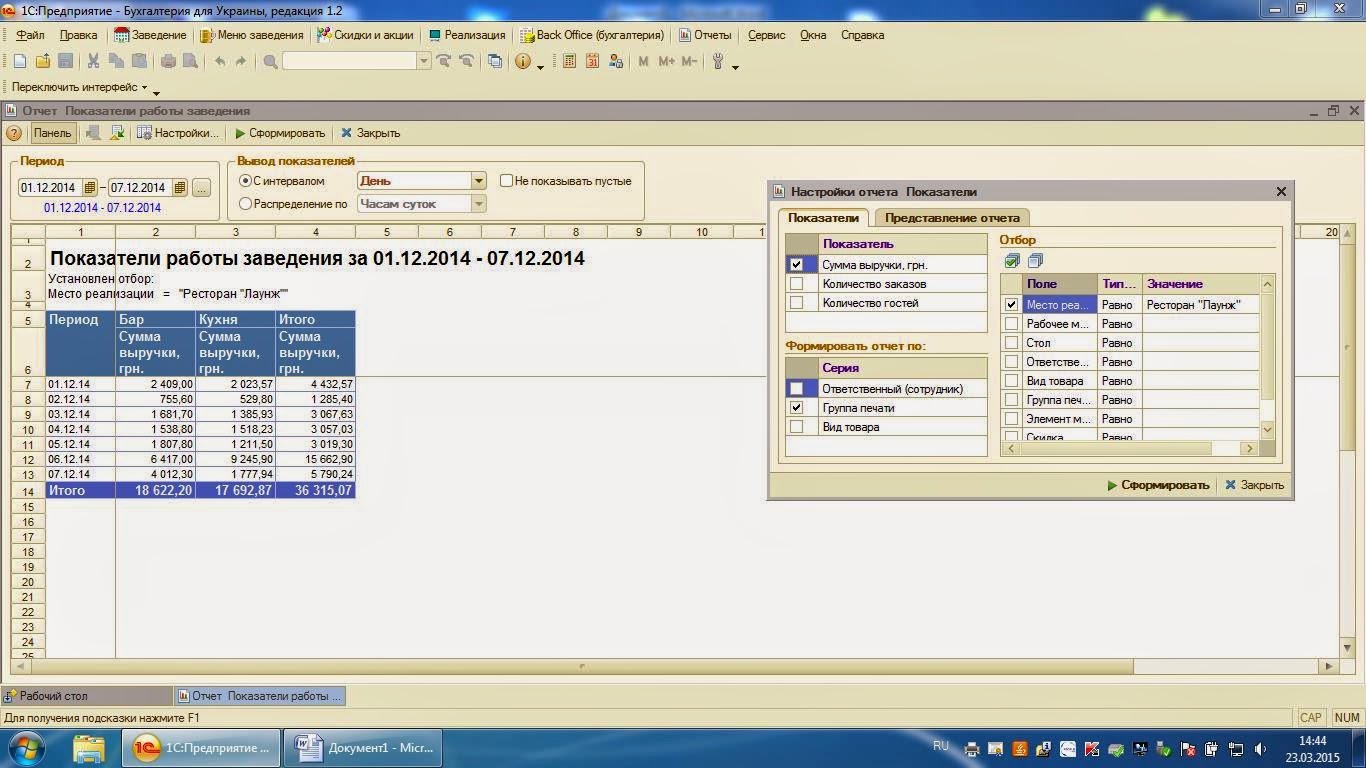Uncheck the 'Сумма выручки, грн.' indicator
The height and width of the screenshot is (768, 1366).
coord(796,265)
